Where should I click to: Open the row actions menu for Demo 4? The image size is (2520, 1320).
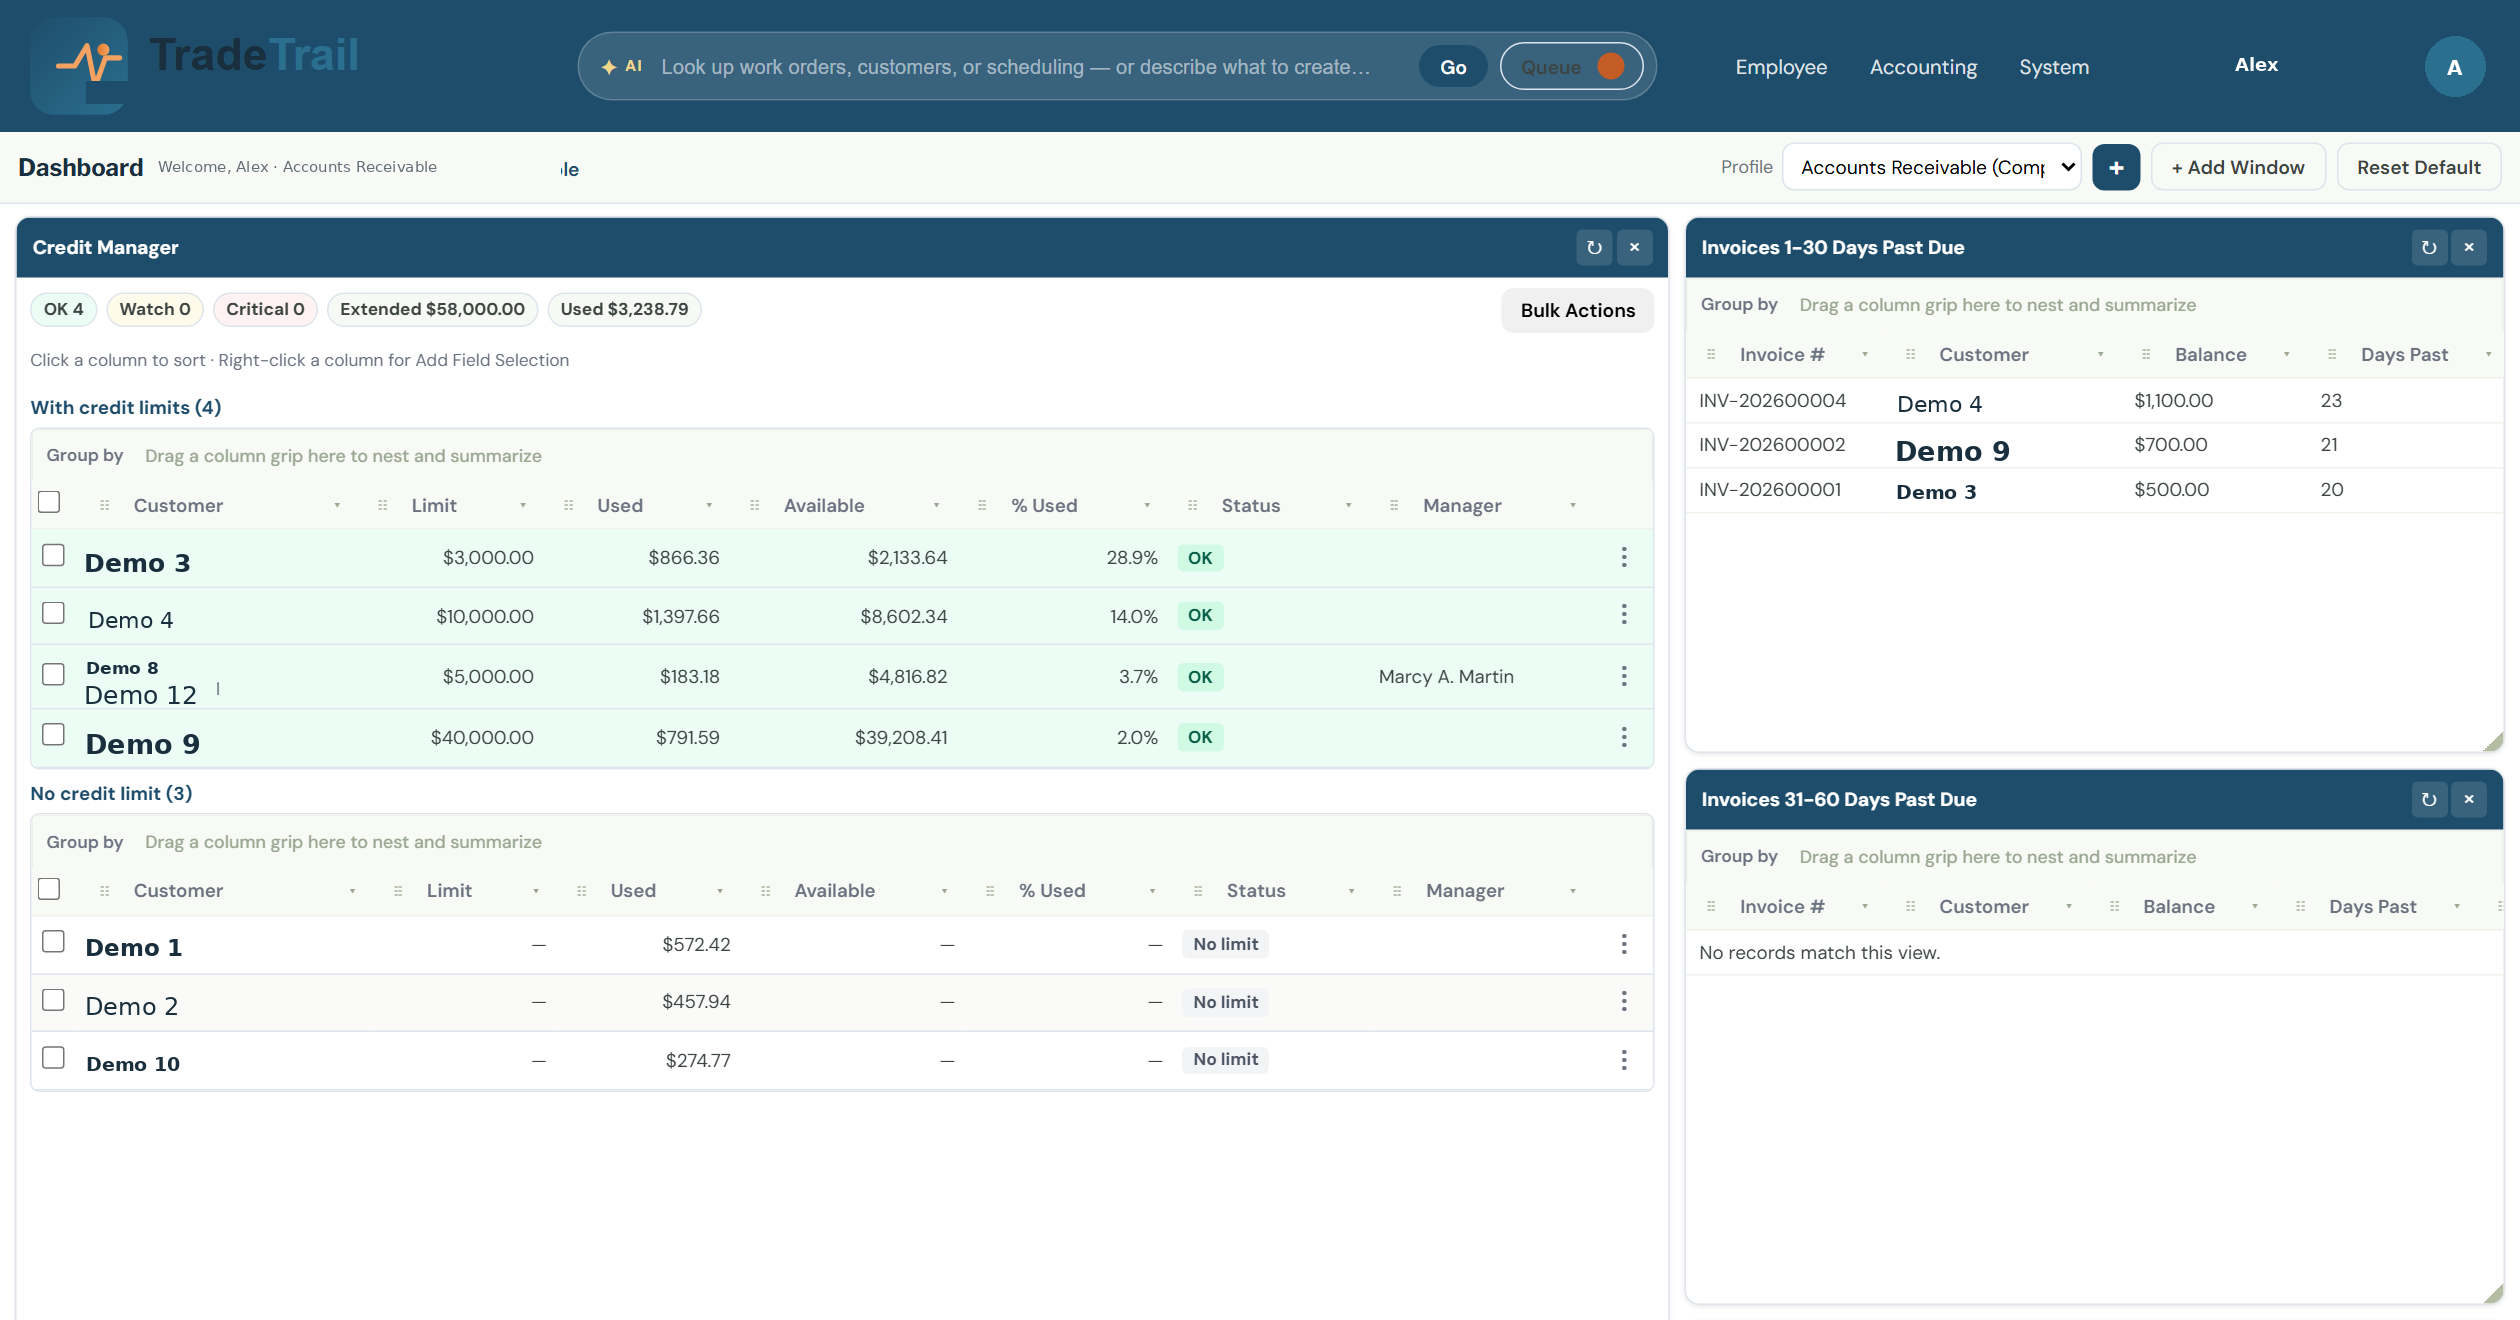pyautogui.click(x=1624, y=614)
